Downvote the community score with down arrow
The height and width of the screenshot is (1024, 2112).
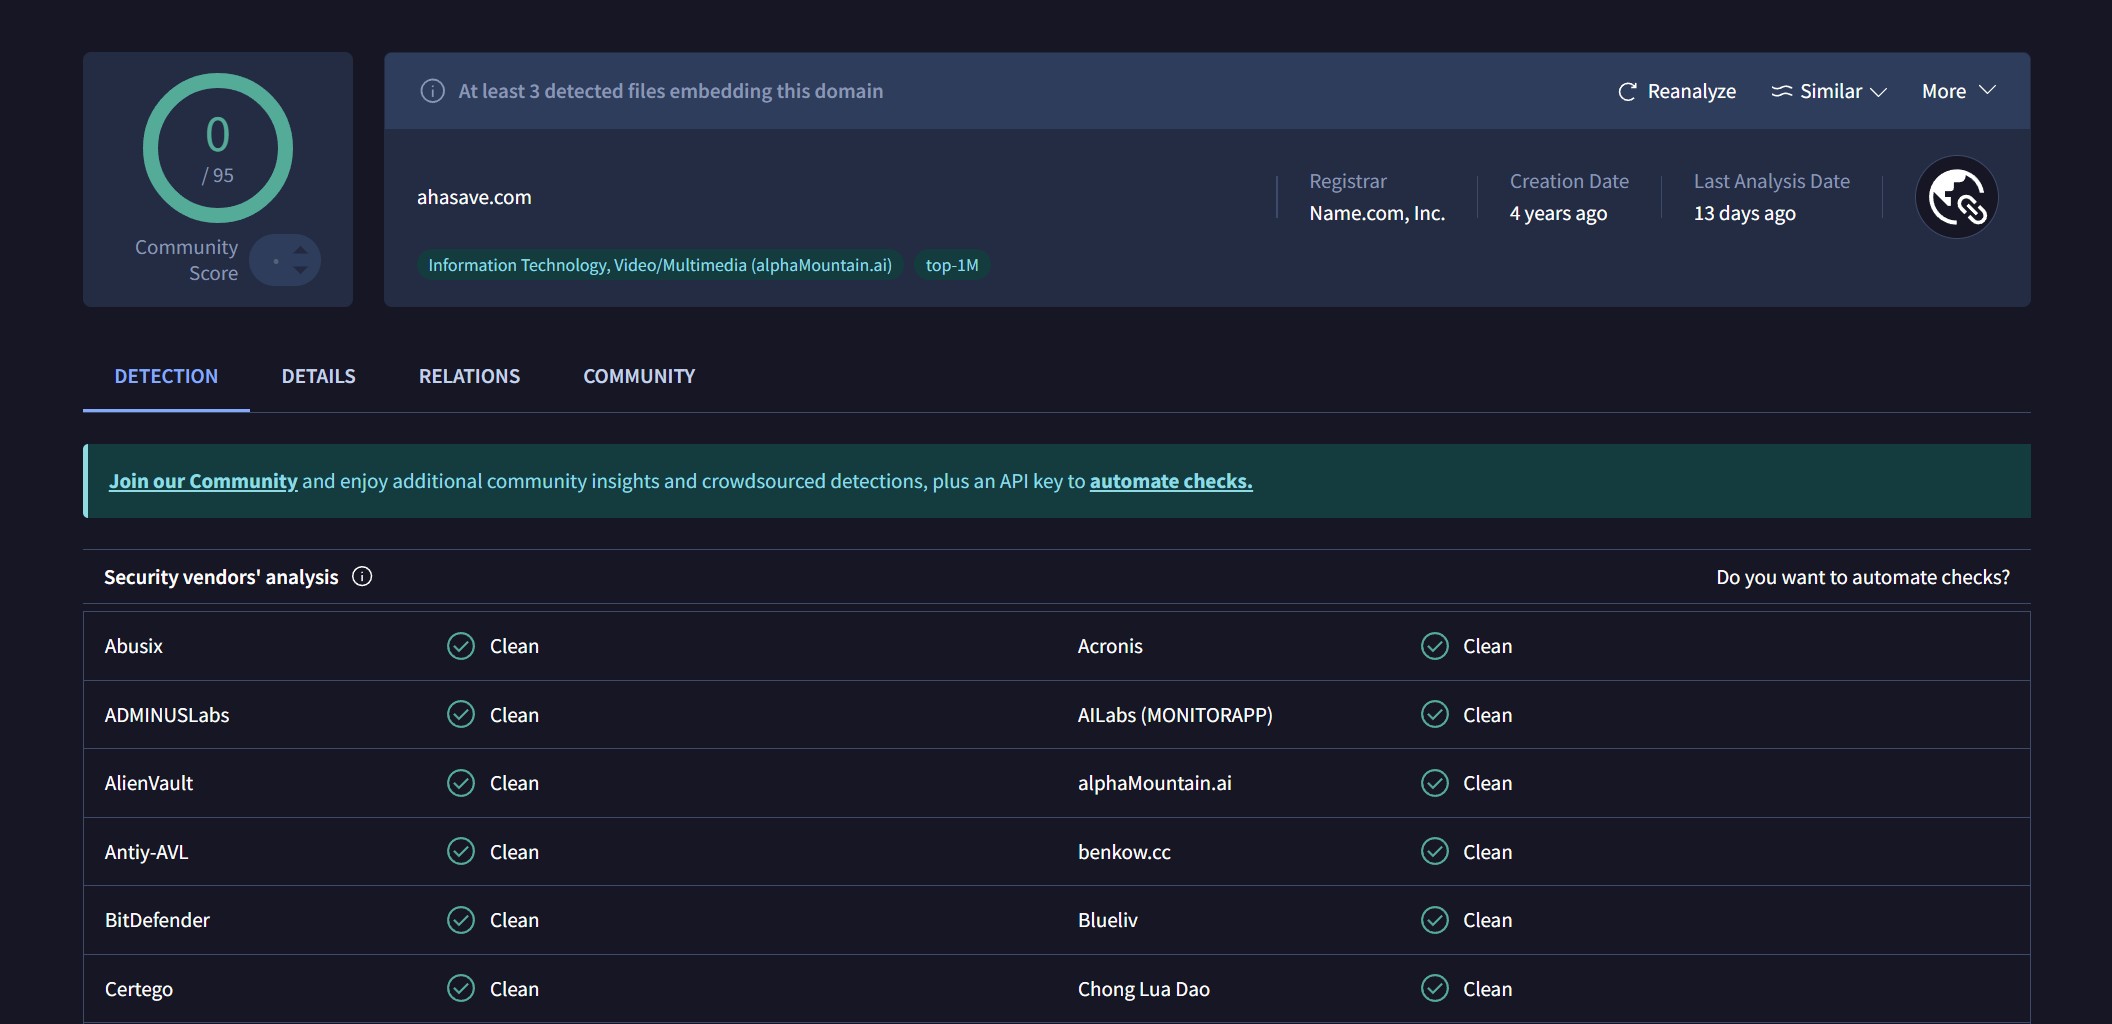click(301, 270)
